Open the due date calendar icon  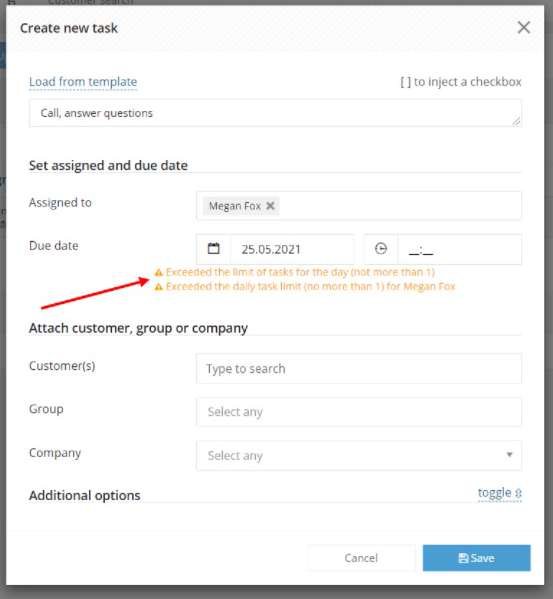[x=213, y=249]
